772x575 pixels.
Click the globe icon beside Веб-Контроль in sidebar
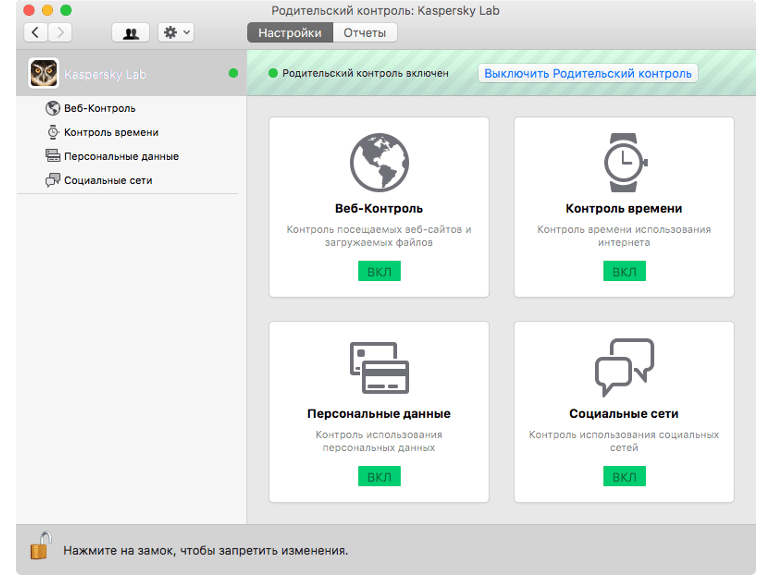click(53, 108)
